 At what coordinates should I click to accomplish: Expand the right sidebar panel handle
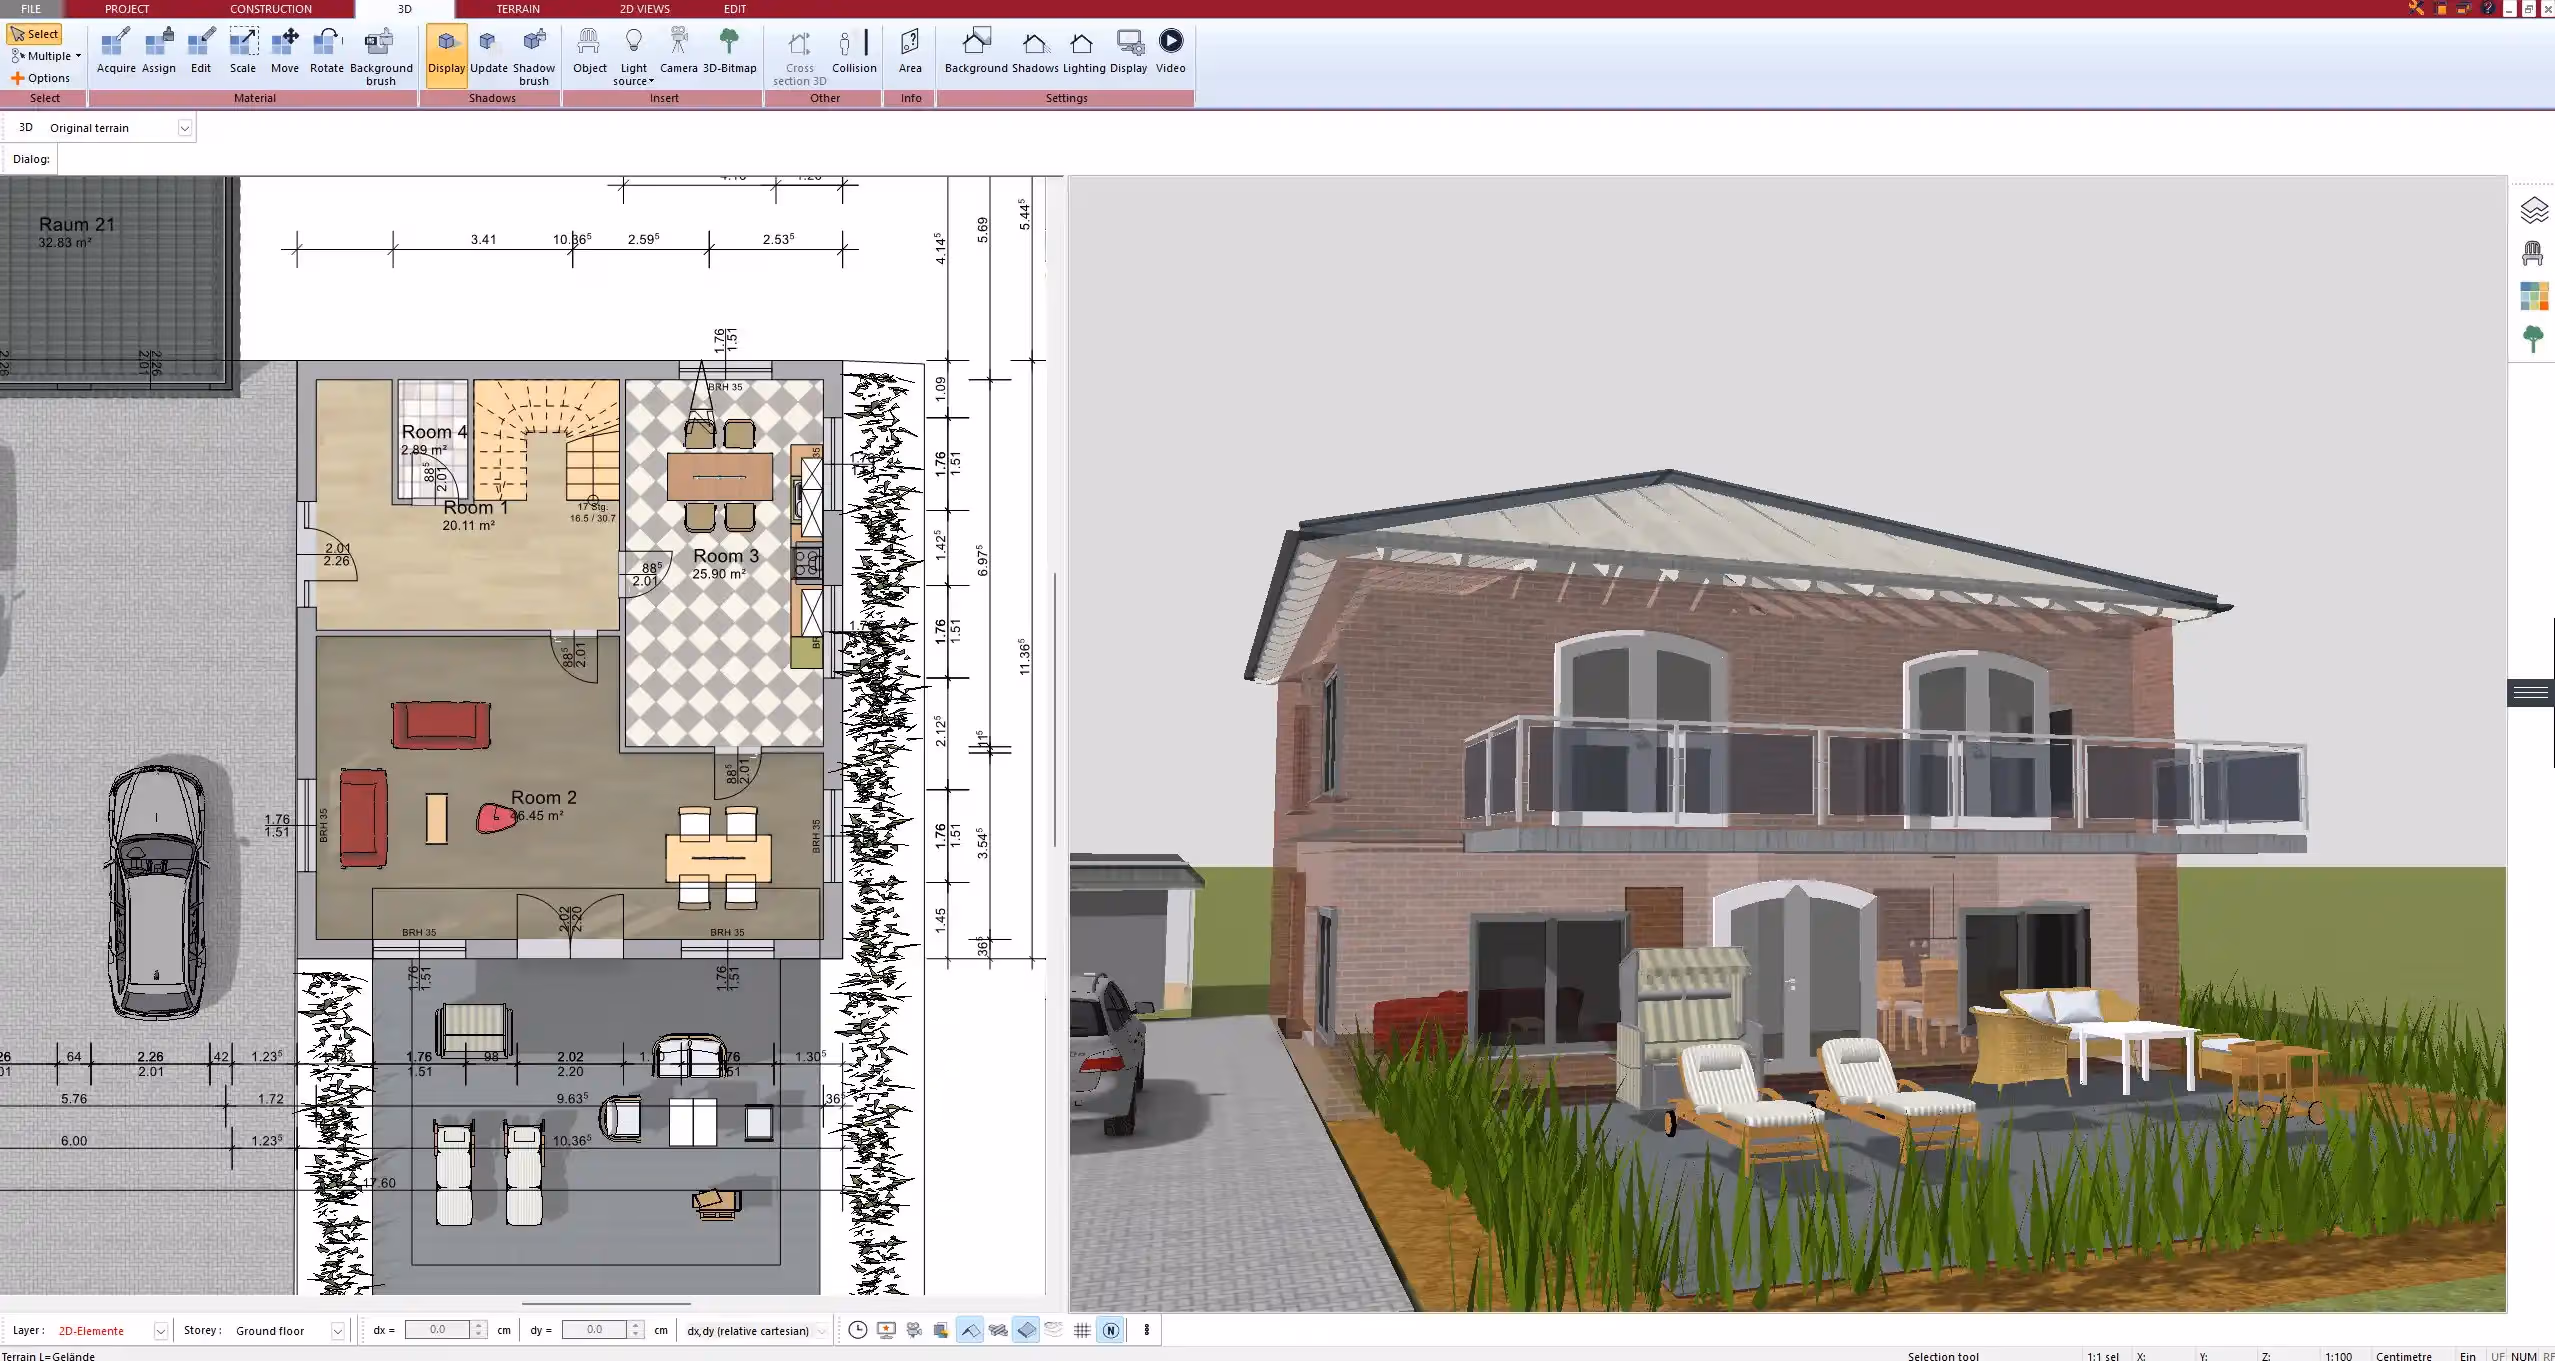(2531, 692)
